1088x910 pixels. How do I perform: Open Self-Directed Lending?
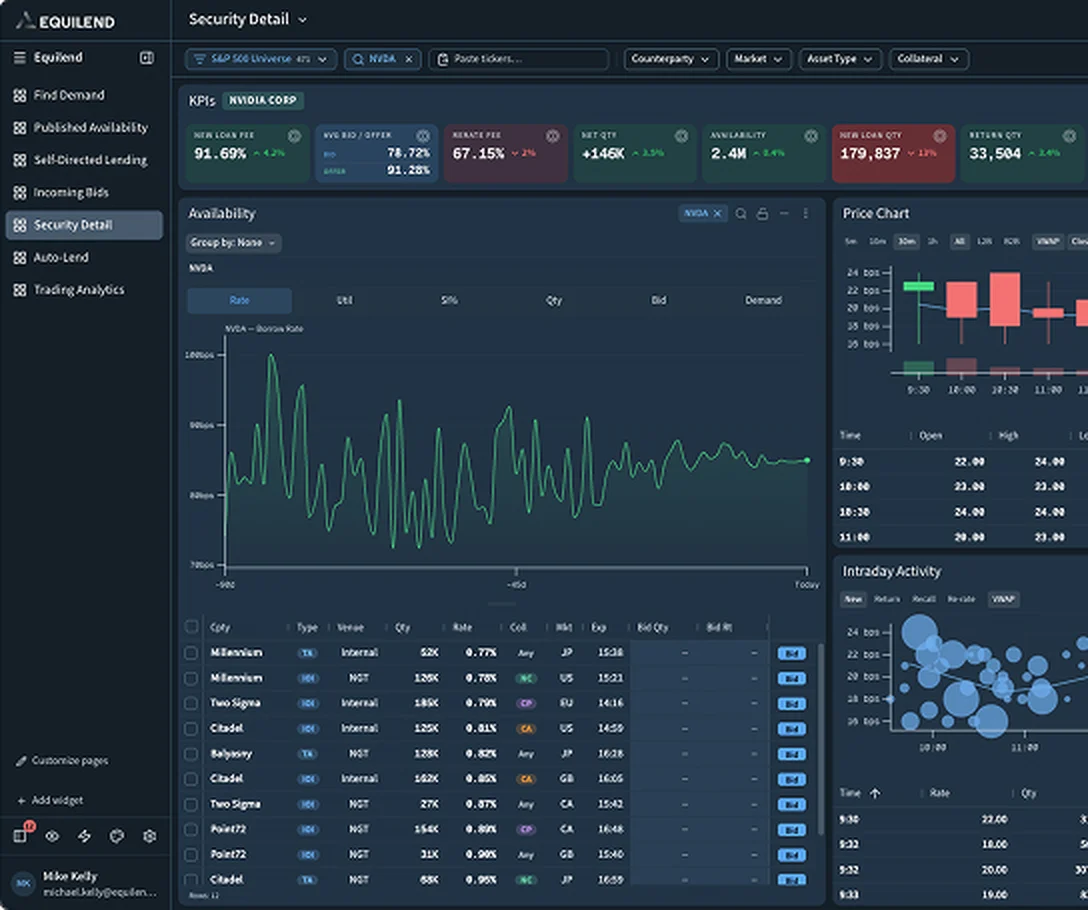[84, 160]
